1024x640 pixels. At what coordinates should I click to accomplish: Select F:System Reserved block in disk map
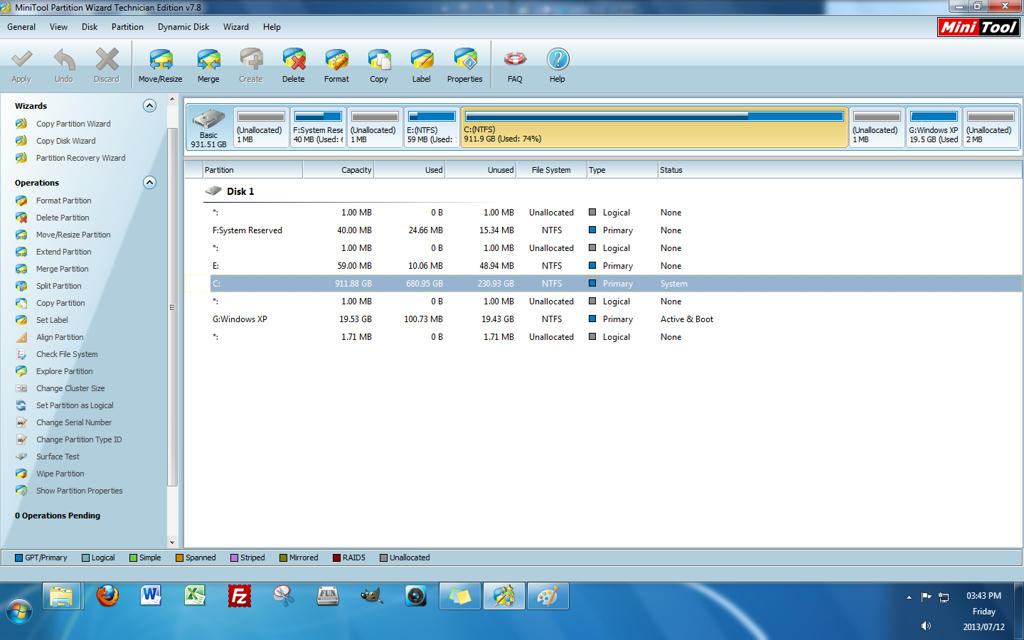pos(317,128)
